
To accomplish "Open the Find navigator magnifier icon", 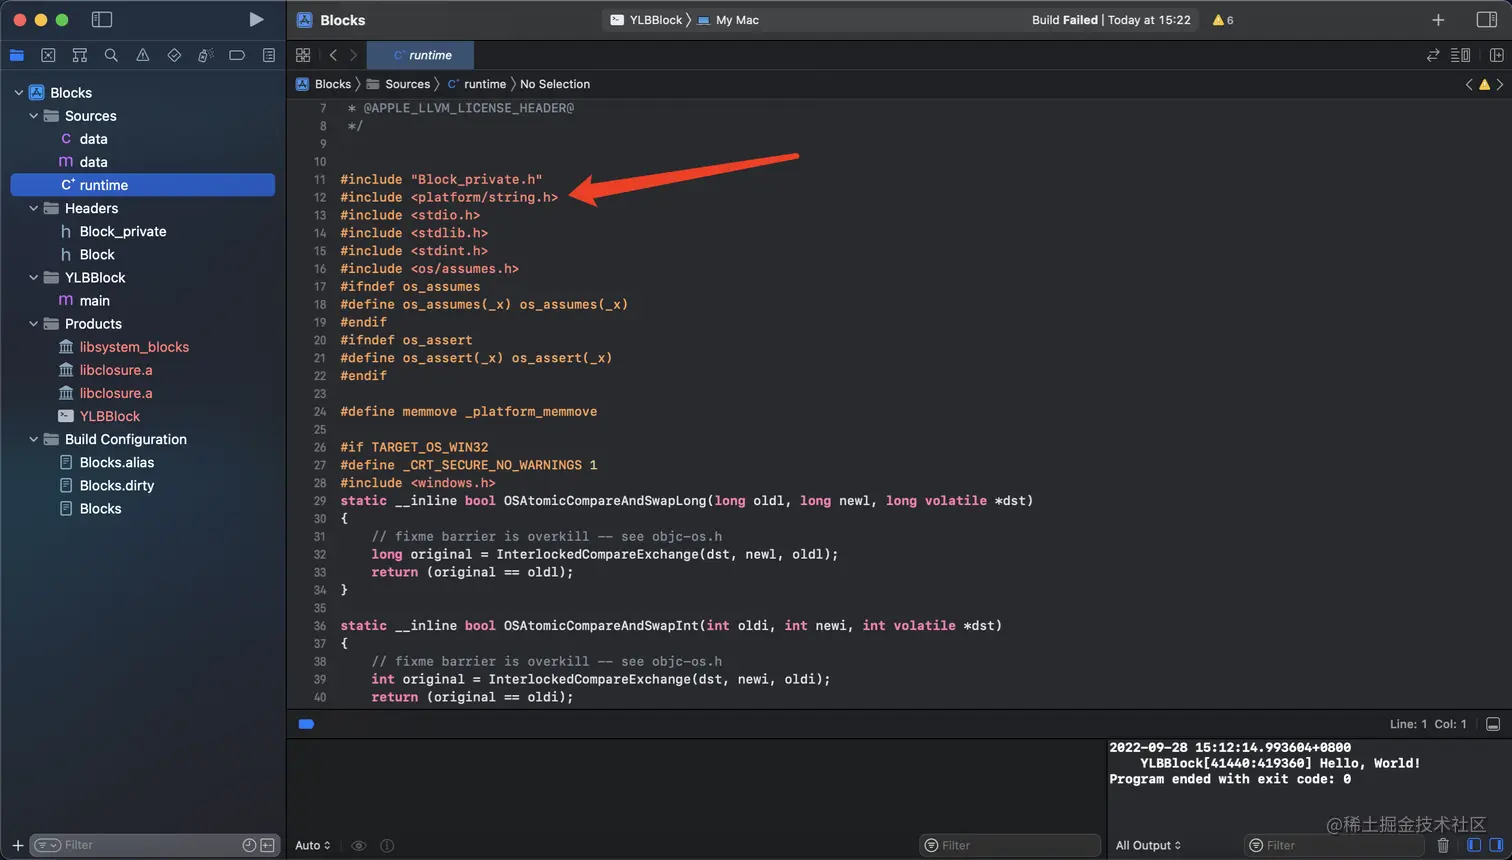I will (111, 55).
